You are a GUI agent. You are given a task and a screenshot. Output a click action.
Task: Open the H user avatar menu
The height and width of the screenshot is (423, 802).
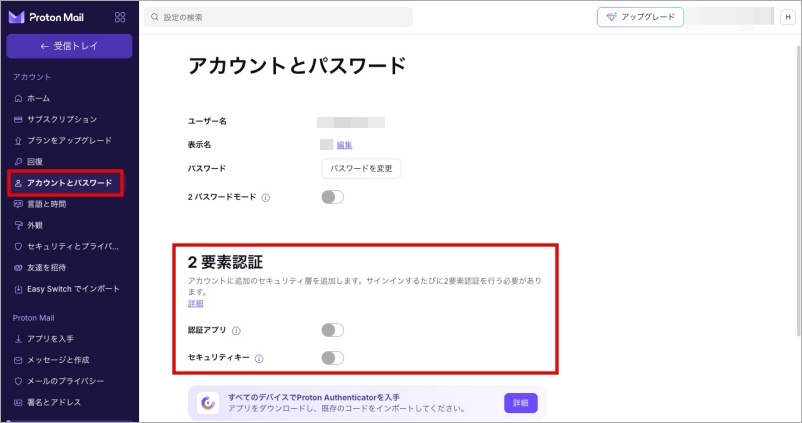pyautogui.click(x=788, y=17)
